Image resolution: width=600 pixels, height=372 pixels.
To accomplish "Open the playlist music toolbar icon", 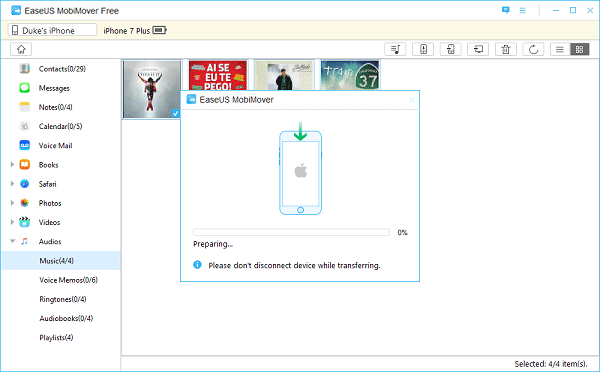I will (x=395, y=49).
